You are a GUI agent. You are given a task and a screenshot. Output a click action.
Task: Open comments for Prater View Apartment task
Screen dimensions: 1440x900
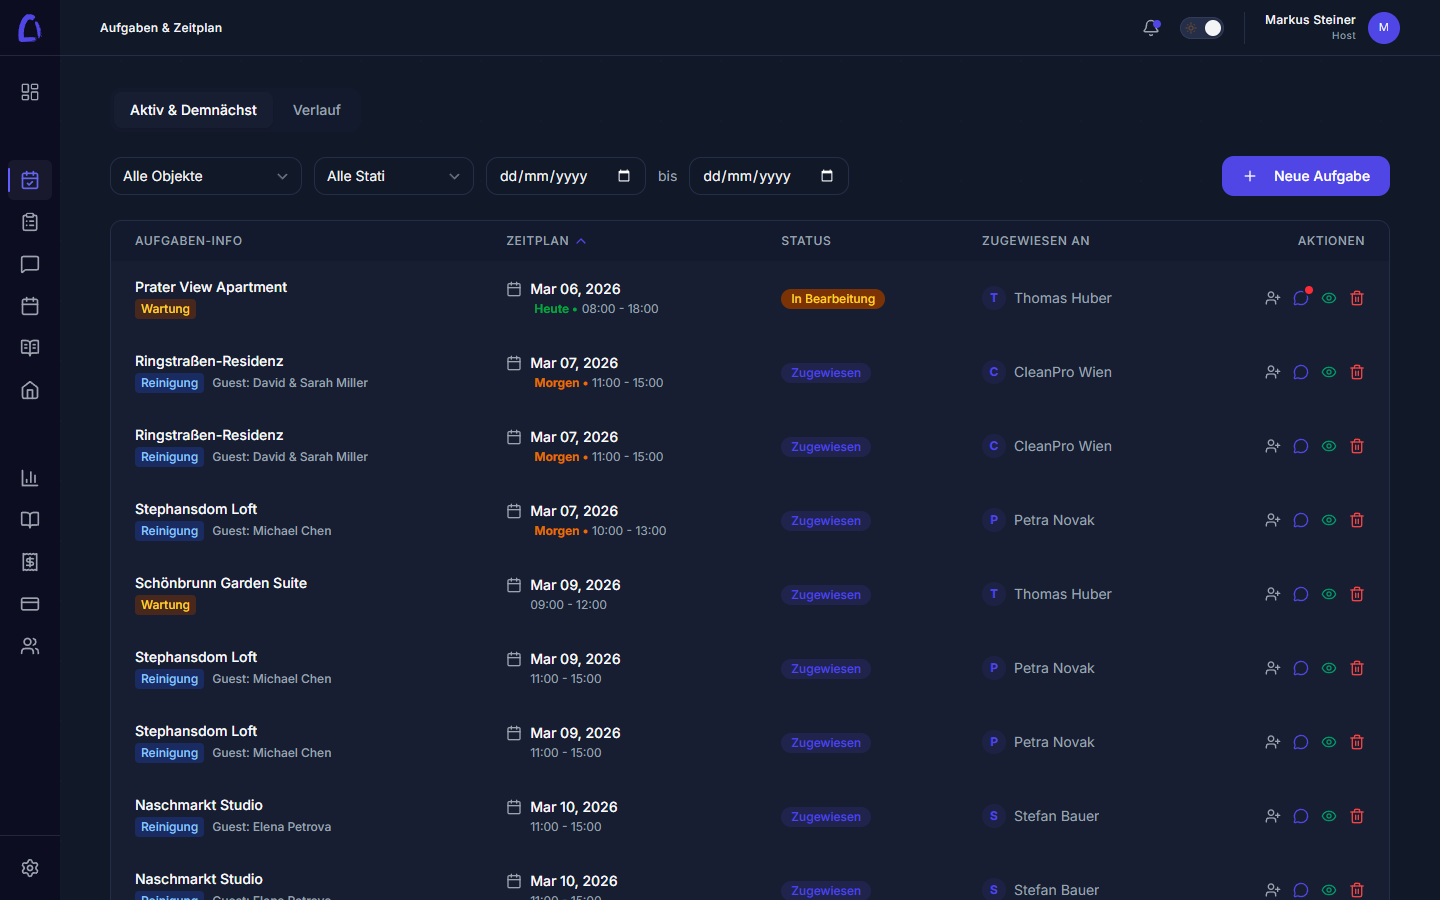[x=1301, y=298]
